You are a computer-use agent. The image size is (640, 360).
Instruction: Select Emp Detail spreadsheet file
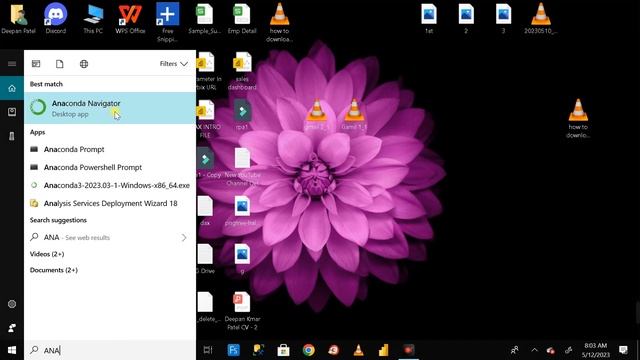click(x=242, y=19)
